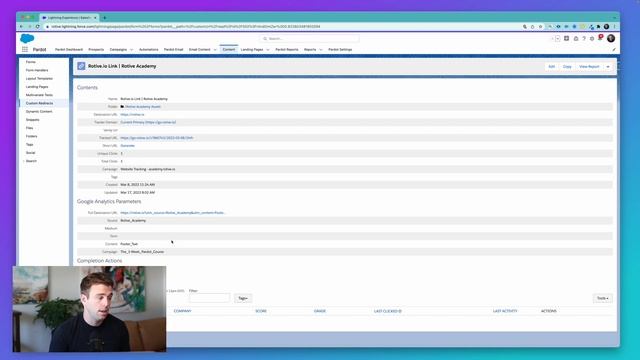Image resolution: width=640 pixels, height=360 pixels.
Task: Open Salesforce global actions plus icon
Action: point(567,38)
